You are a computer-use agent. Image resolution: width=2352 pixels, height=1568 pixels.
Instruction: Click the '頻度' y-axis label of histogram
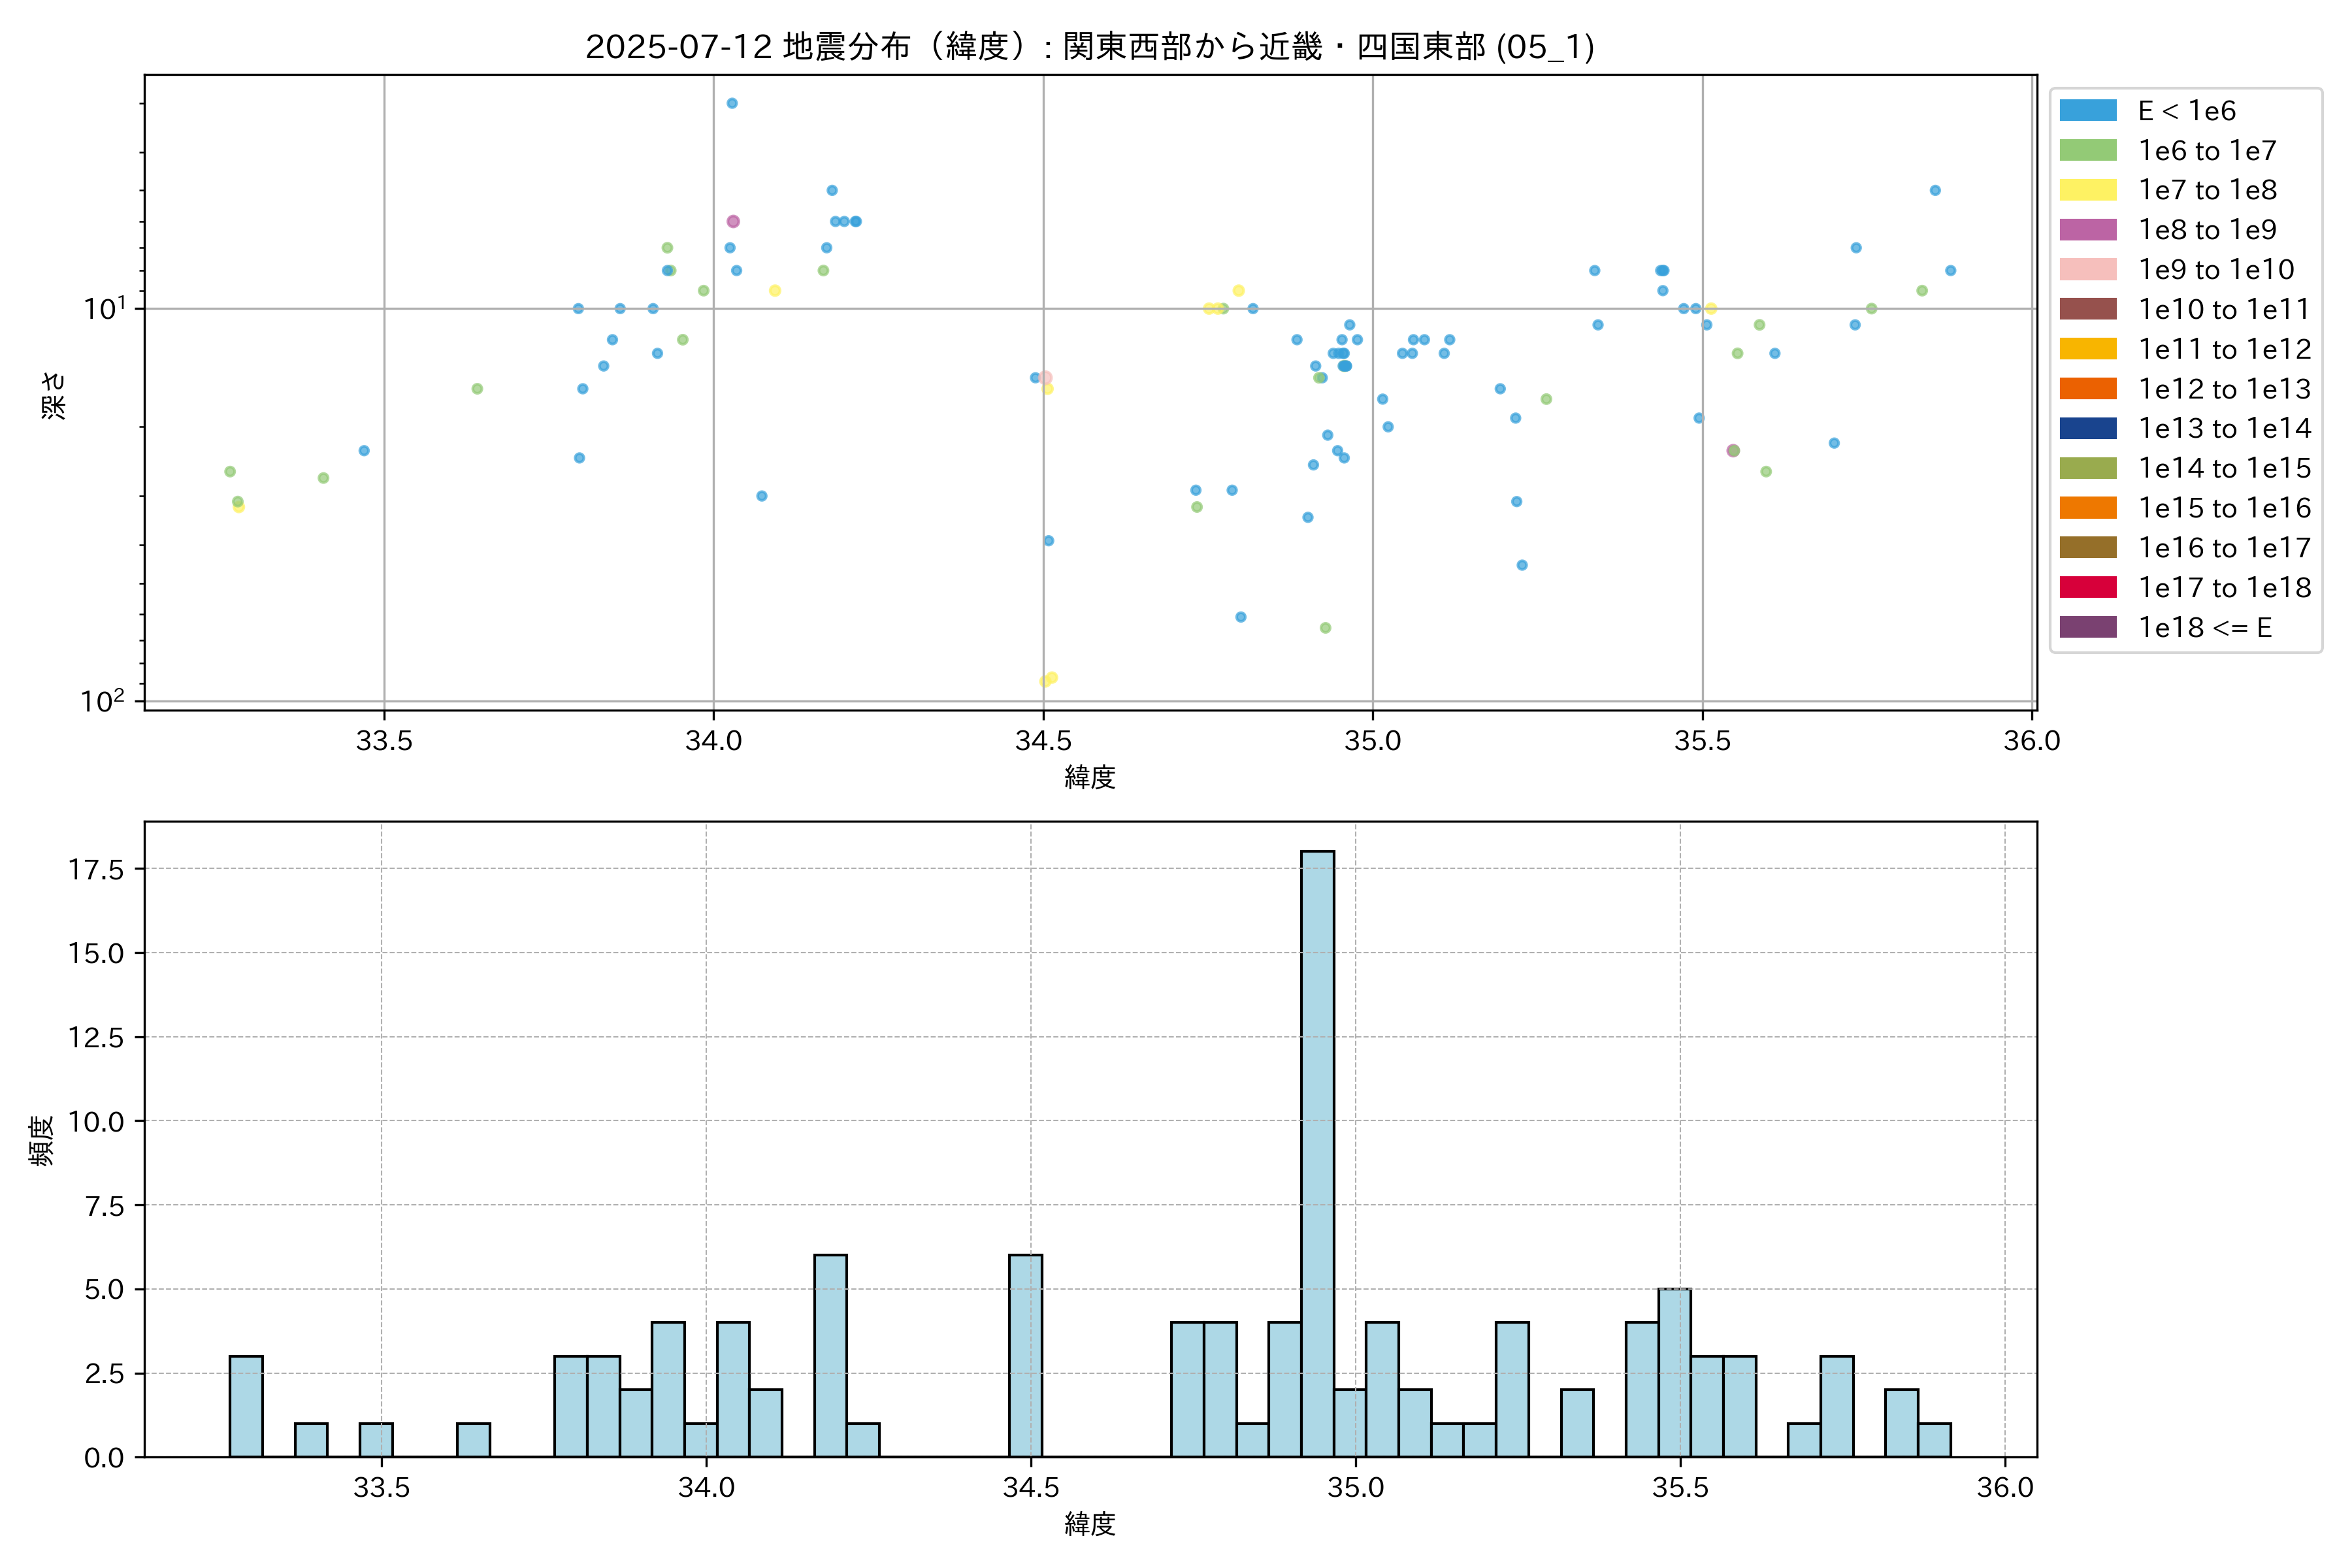pos(41,1141)
